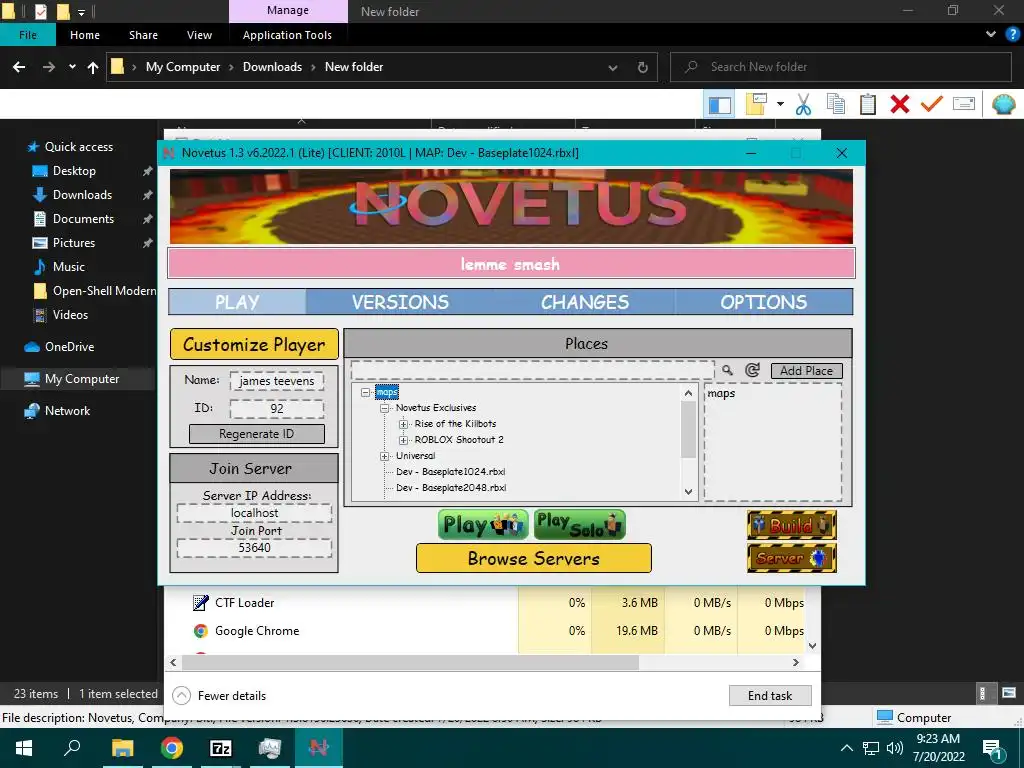Viewport: 1024px width, 768px height.
Task: Collapse Task Manager with Fewer details
Action: pos(219,696)
